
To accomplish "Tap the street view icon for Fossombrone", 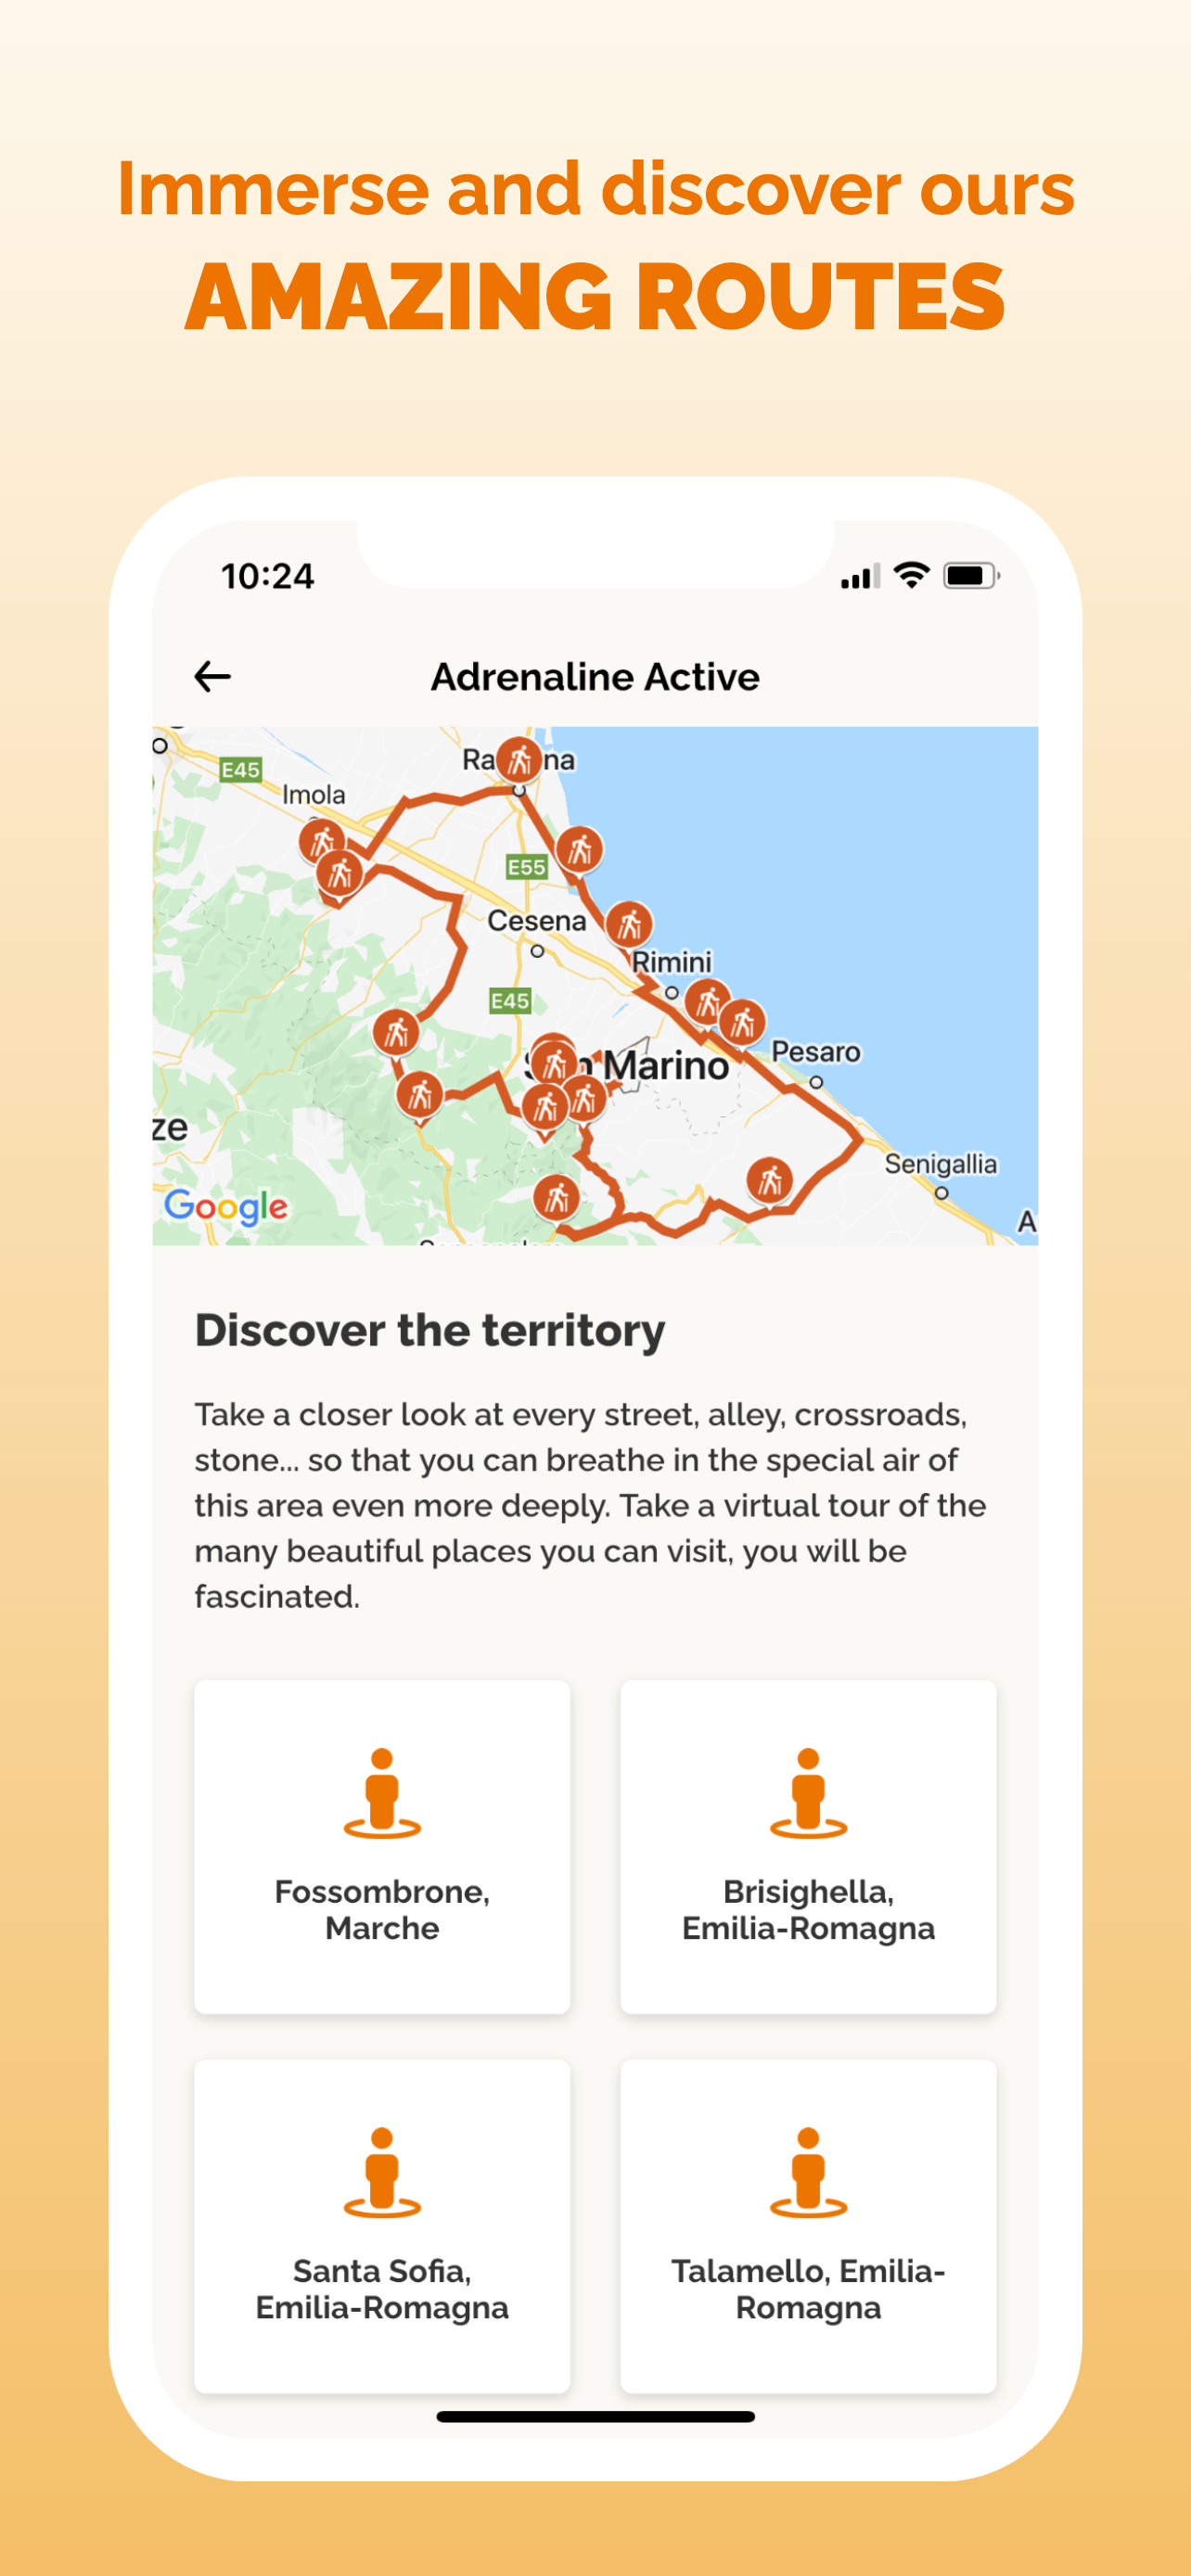I will click(382, 1793).
